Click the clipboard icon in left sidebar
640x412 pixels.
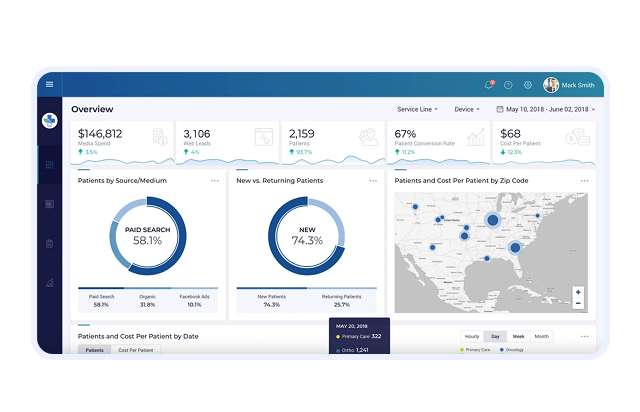point(50,243)
